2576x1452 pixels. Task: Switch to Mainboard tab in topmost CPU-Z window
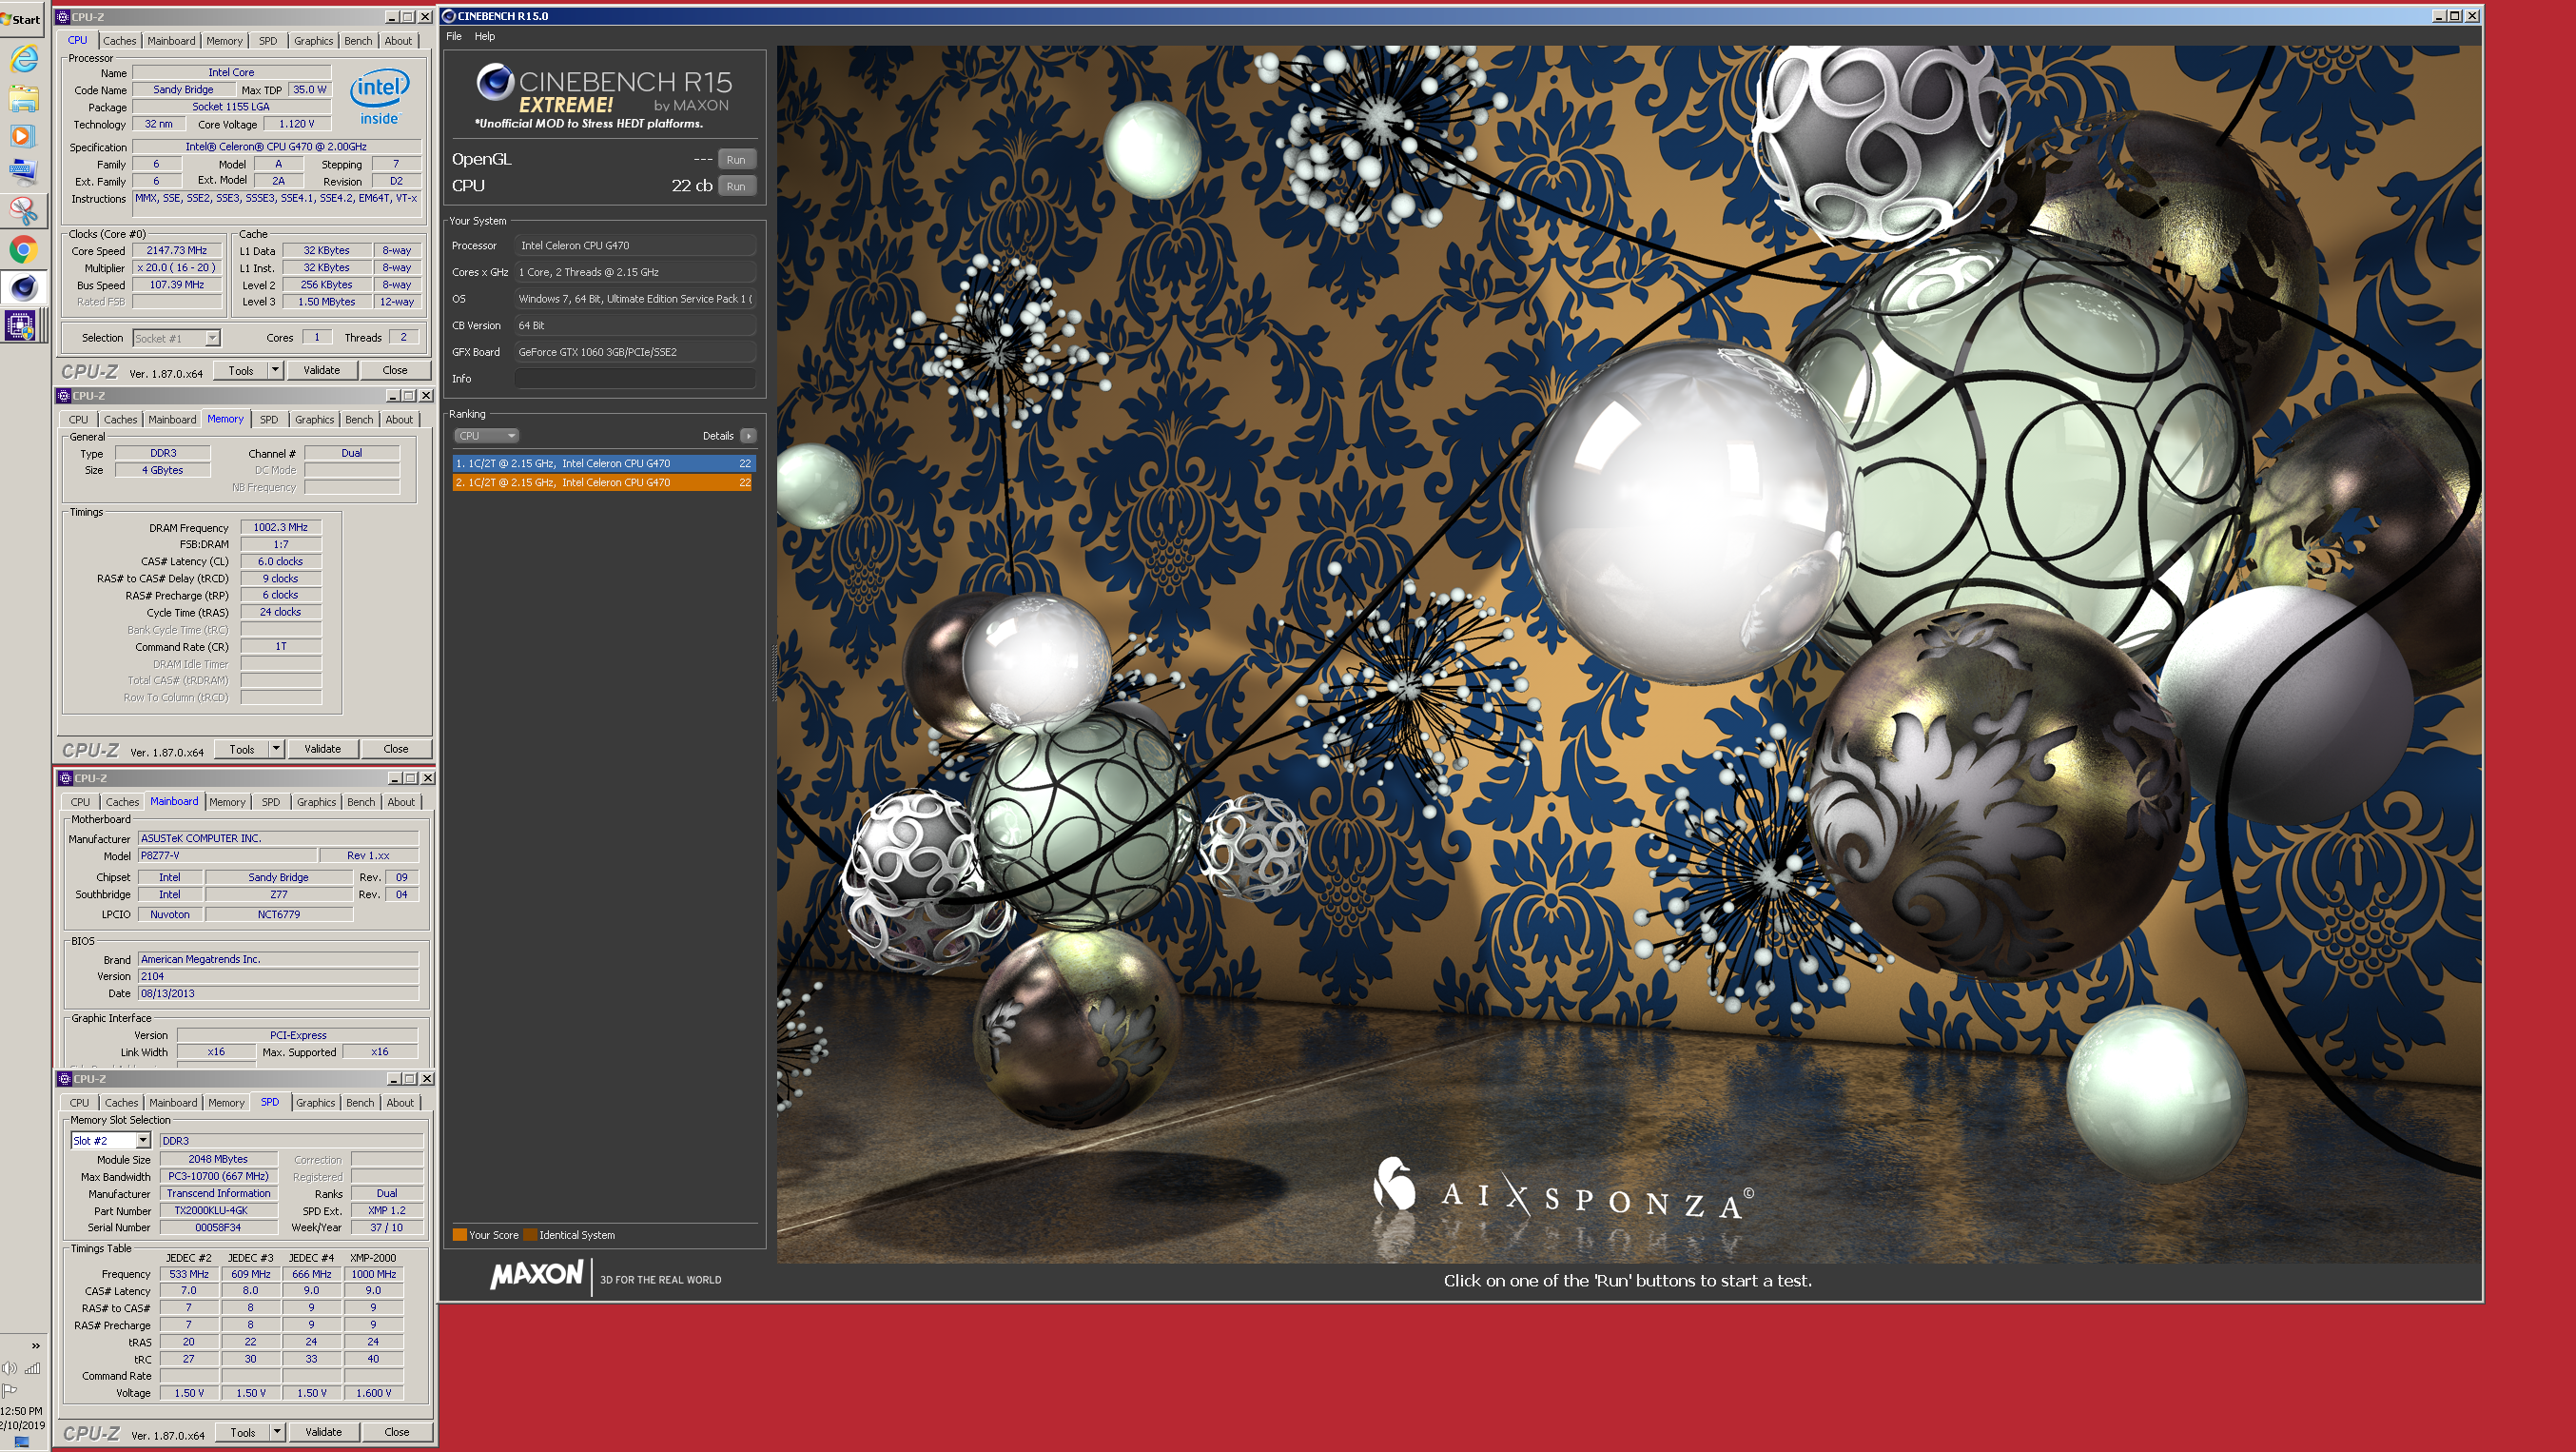pyautogui.click(x=171, y=41)
